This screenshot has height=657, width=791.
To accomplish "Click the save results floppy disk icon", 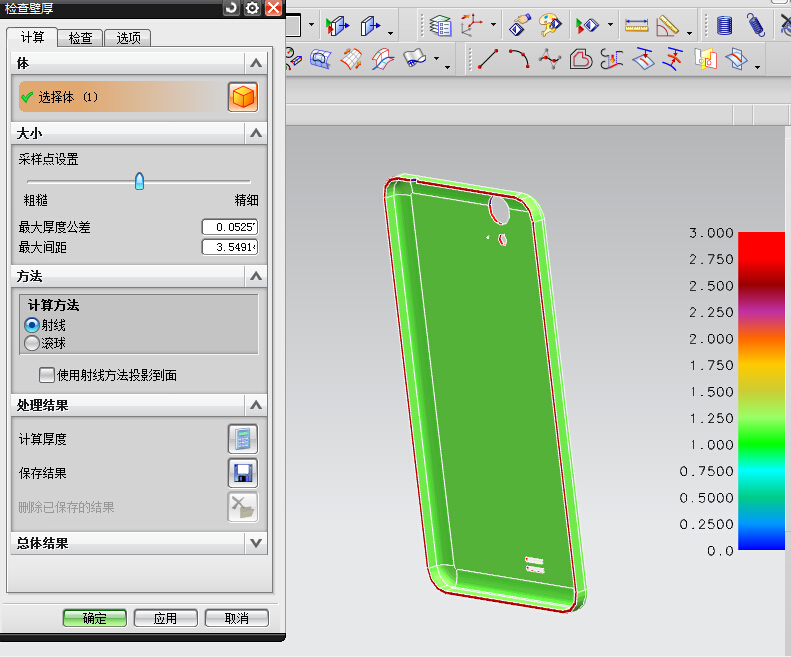I will pos(243,473).
